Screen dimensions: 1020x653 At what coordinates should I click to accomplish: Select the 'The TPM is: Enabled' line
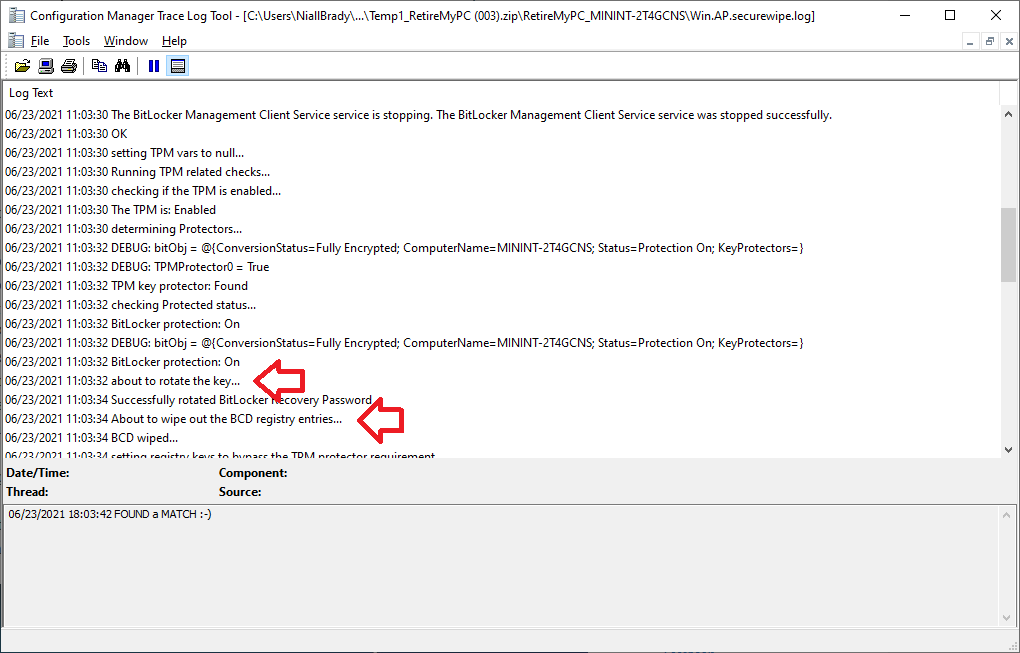tap(111, 210)
